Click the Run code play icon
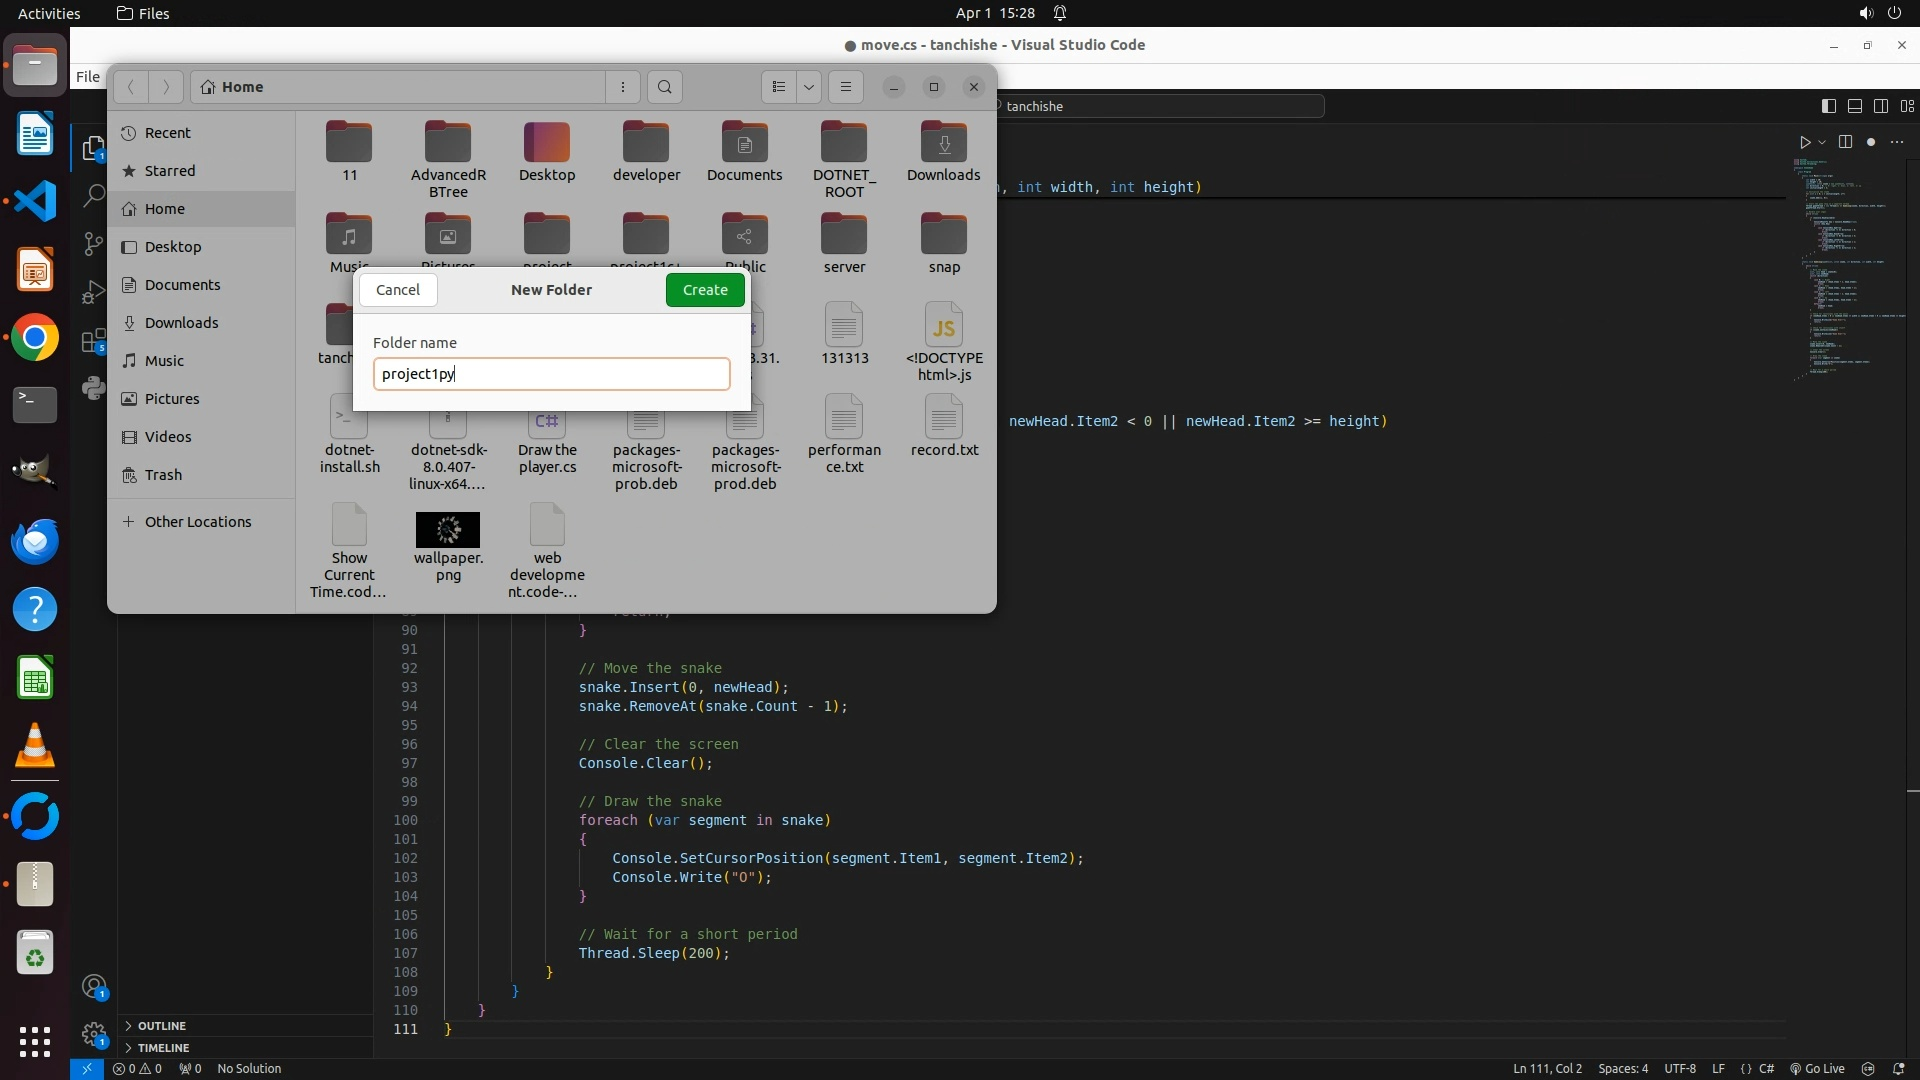This screenshot has height=1080, width=1920. pyautogui.click(x=1804, y=142)
